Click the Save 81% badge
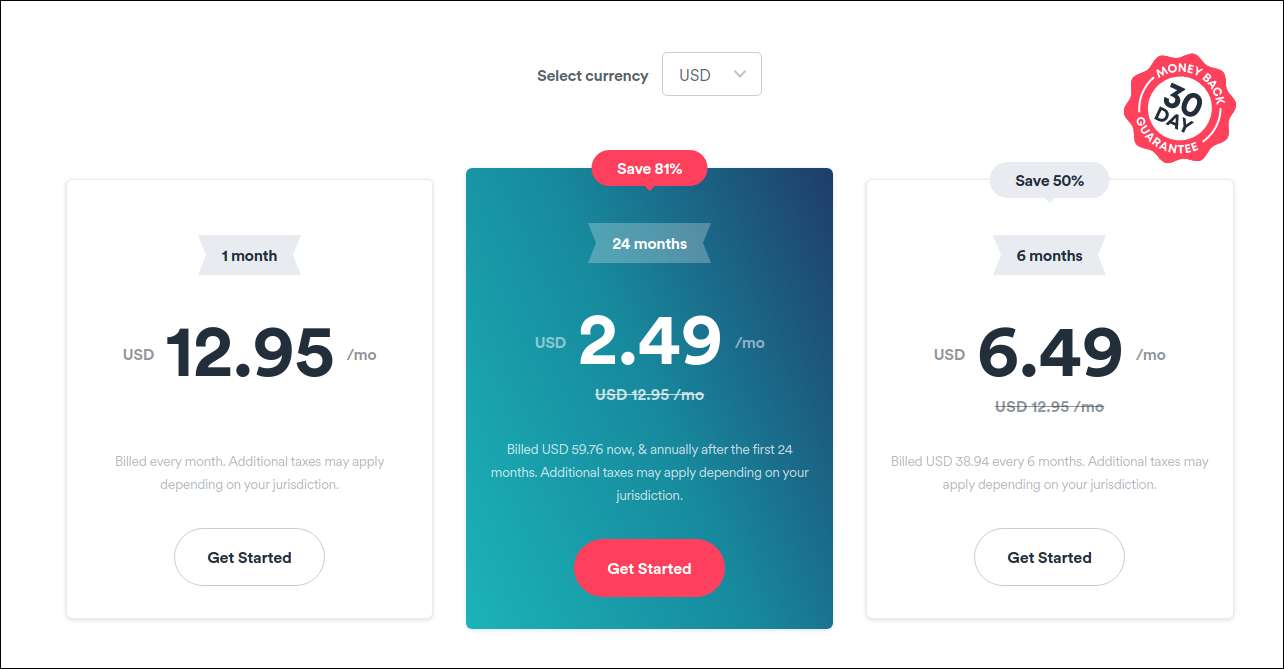The image size is (1284, 669). [649, 169]
